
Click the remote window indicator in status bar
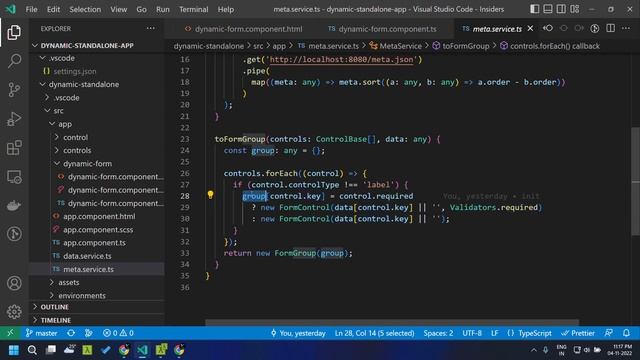click(x=10, y=333)
